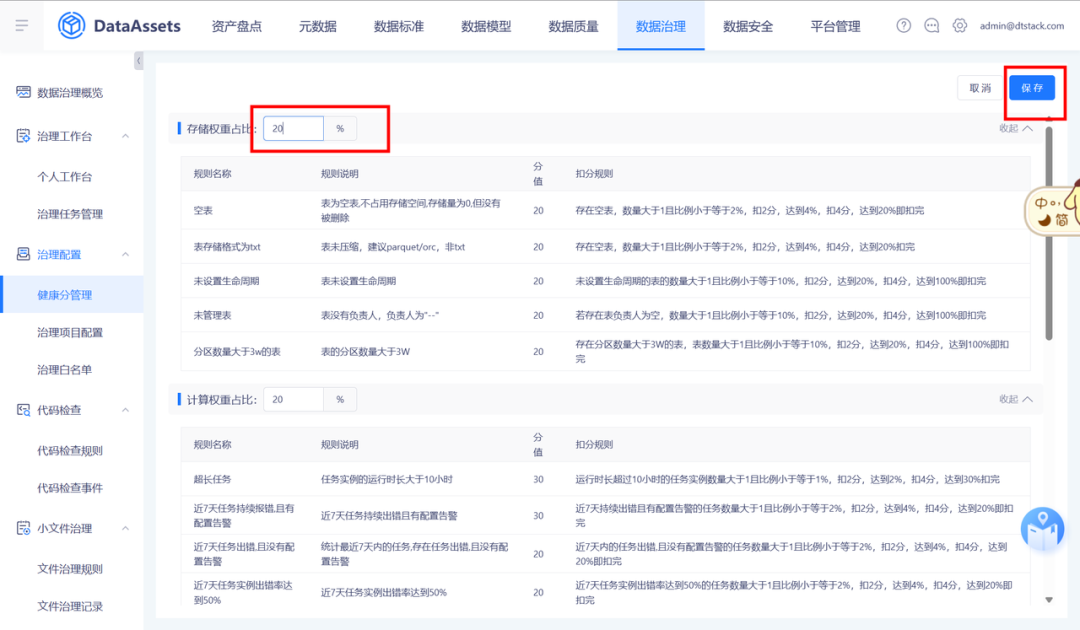Collapse the 治理工作台 sidebar group
The image size is (1080, 630).
125,136
